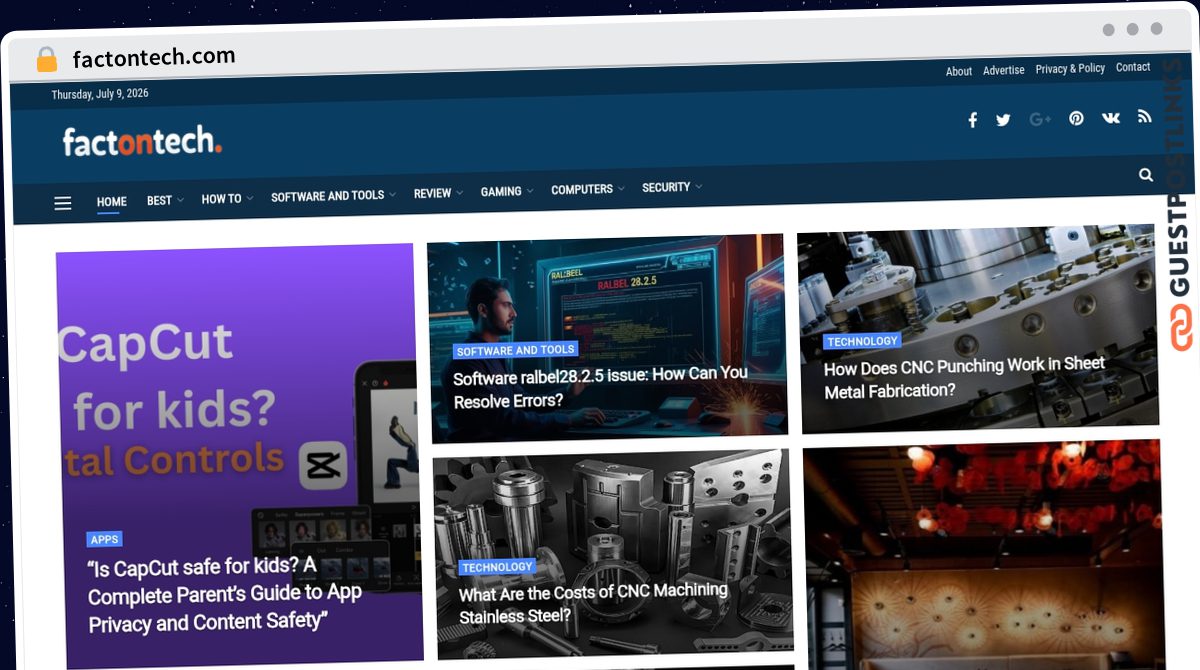Read How Does CNC Punching Work article
Viewport: 1200px width, 670px height.
pos(964,378)
